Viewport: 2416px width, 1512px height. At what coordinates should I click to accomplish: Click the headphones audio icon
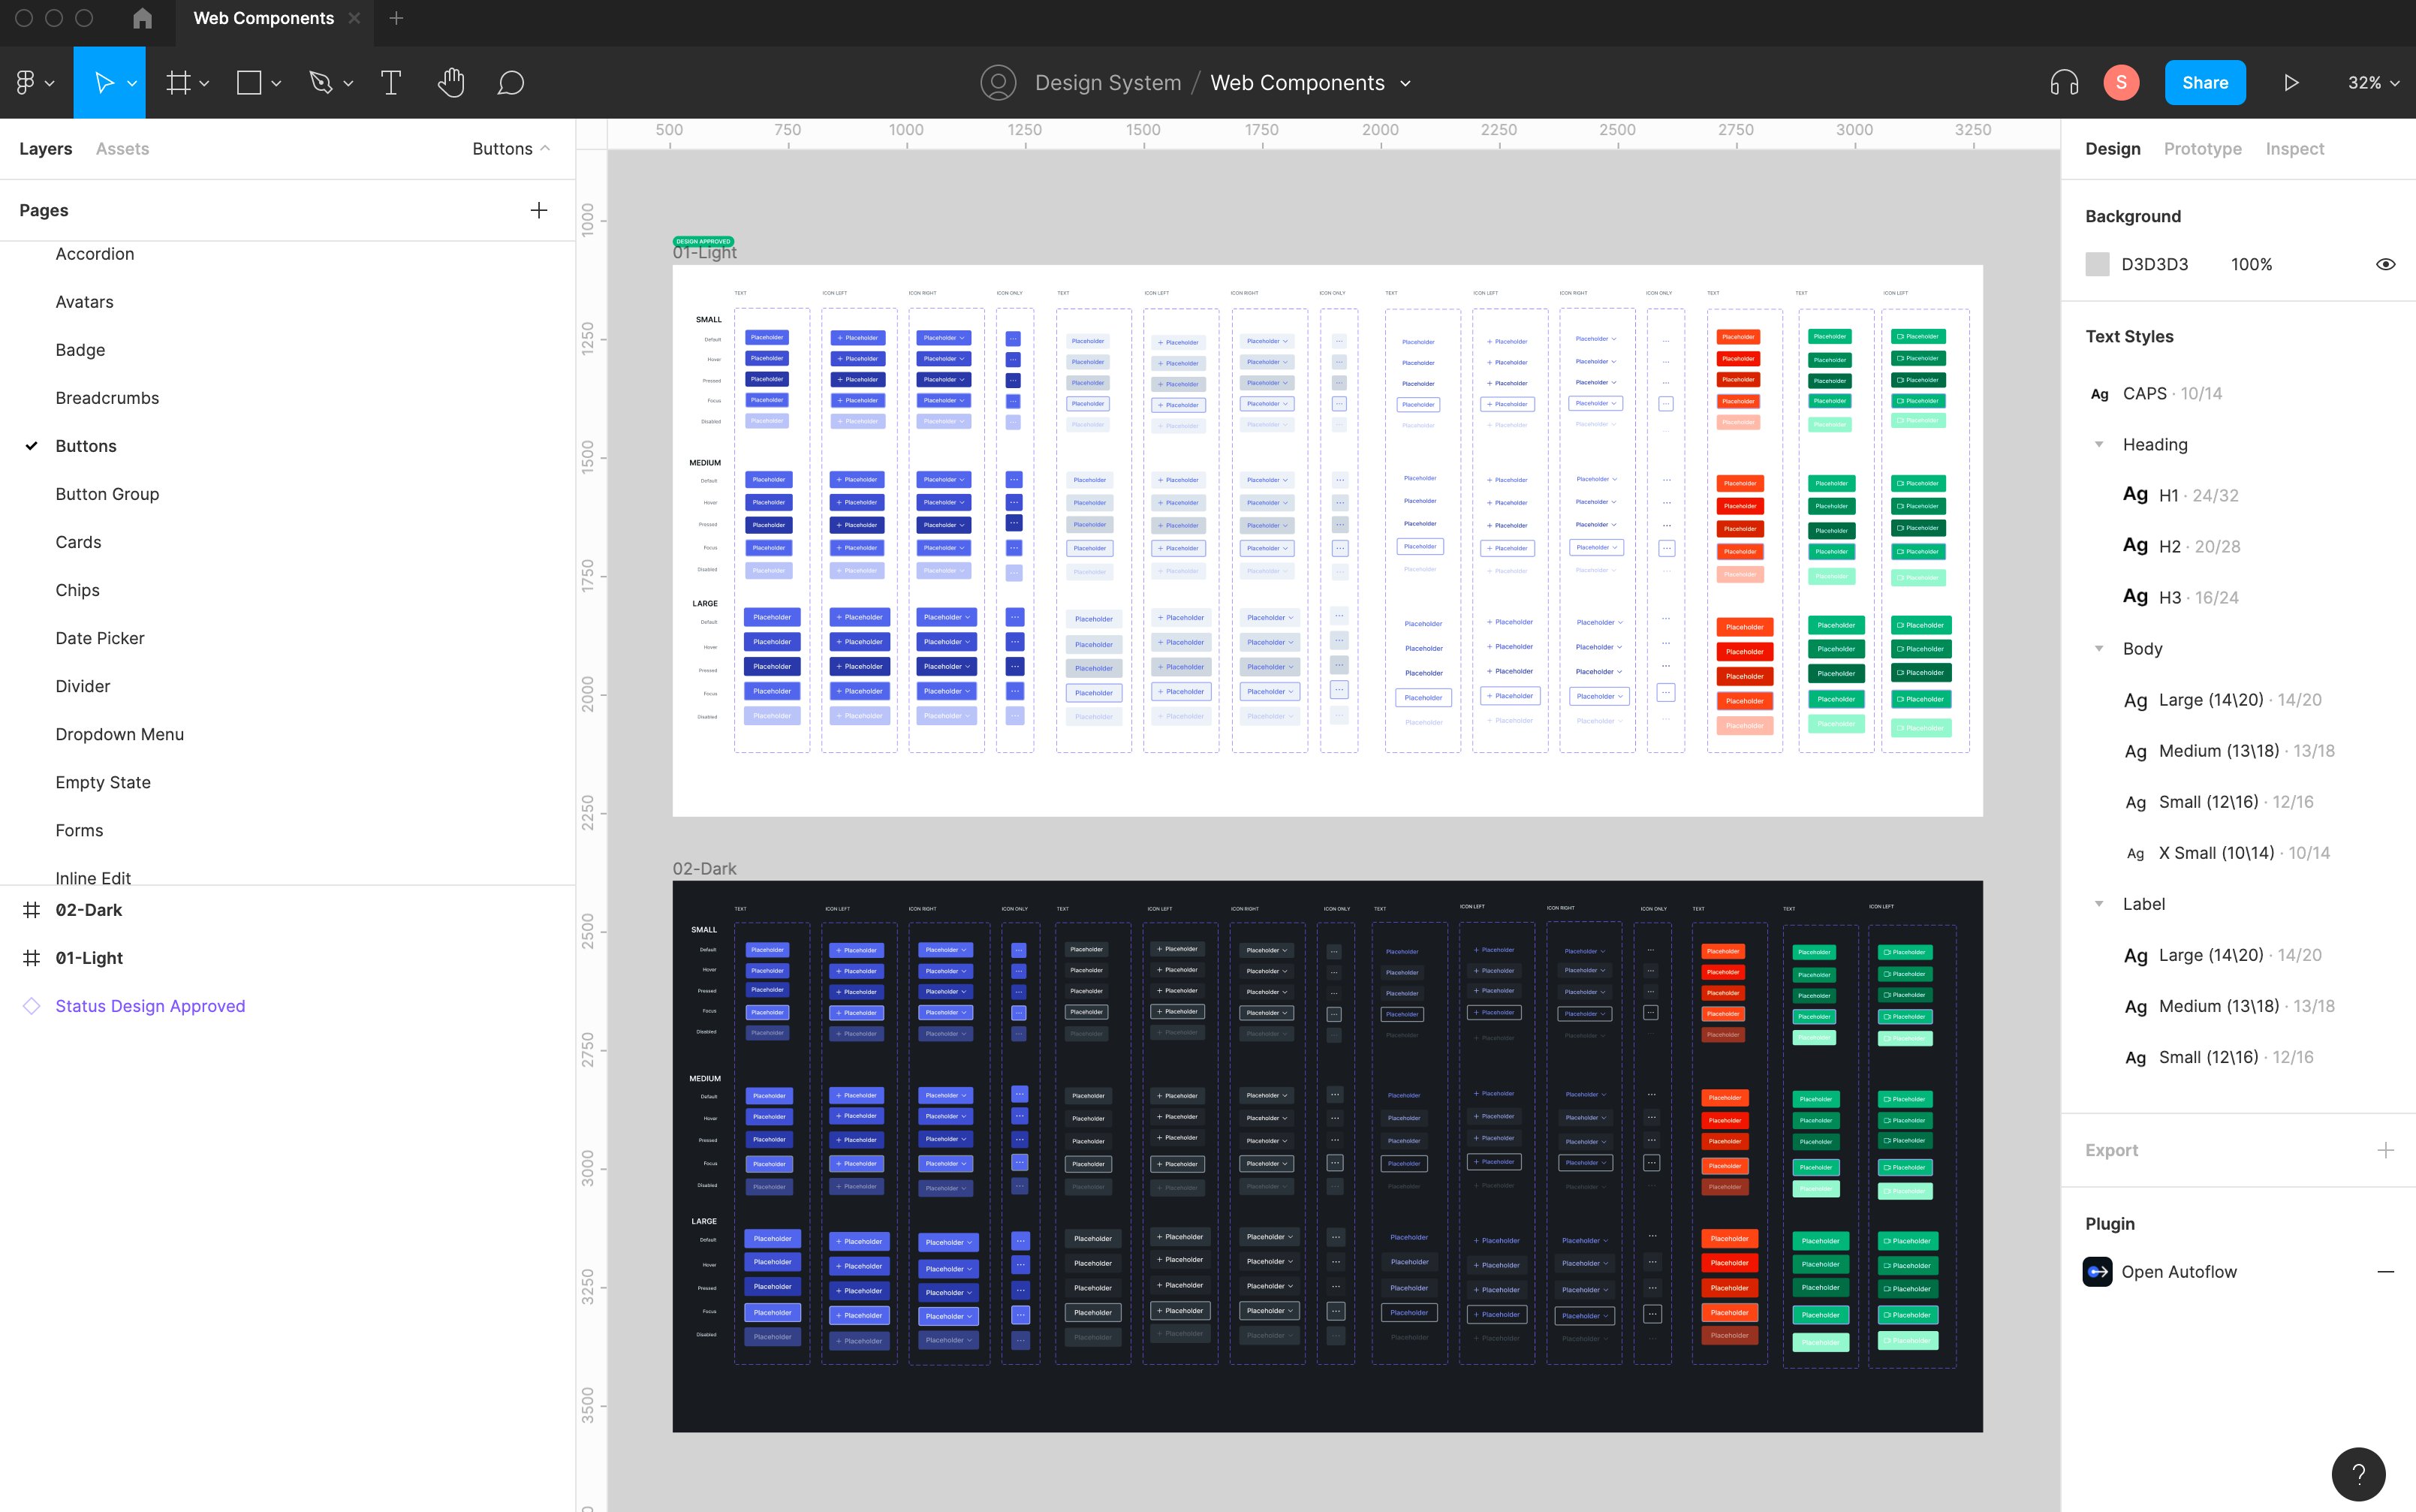tap(2065, 82)
